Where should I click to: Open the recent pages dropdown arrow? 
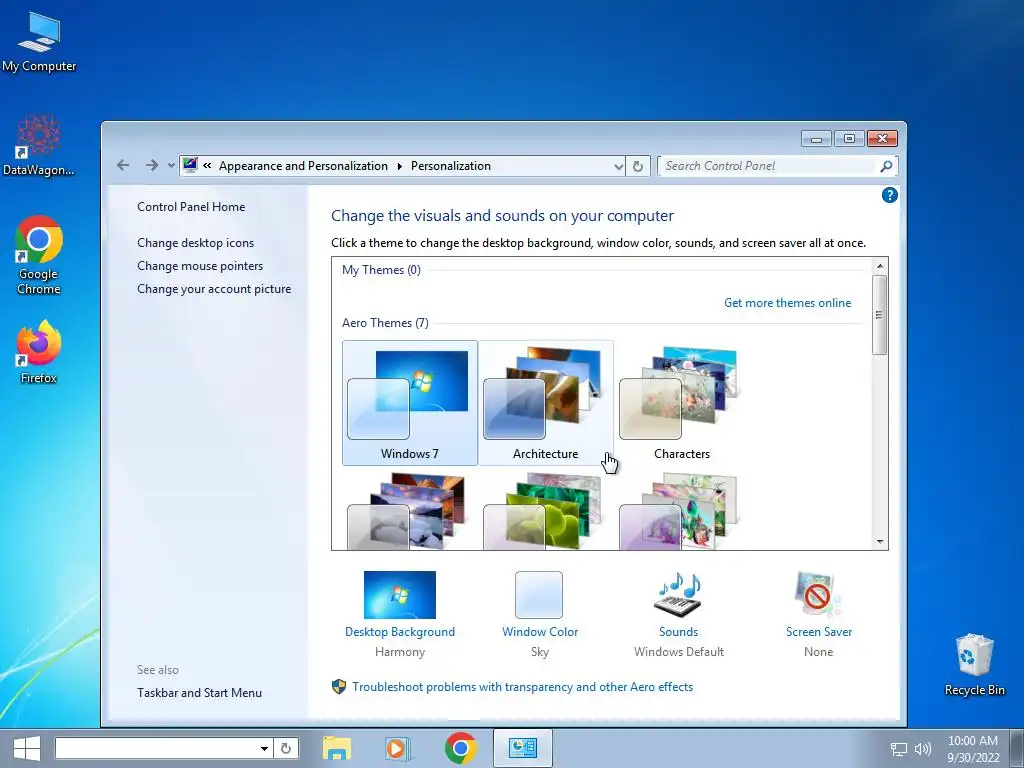click(x=171, y=166)
